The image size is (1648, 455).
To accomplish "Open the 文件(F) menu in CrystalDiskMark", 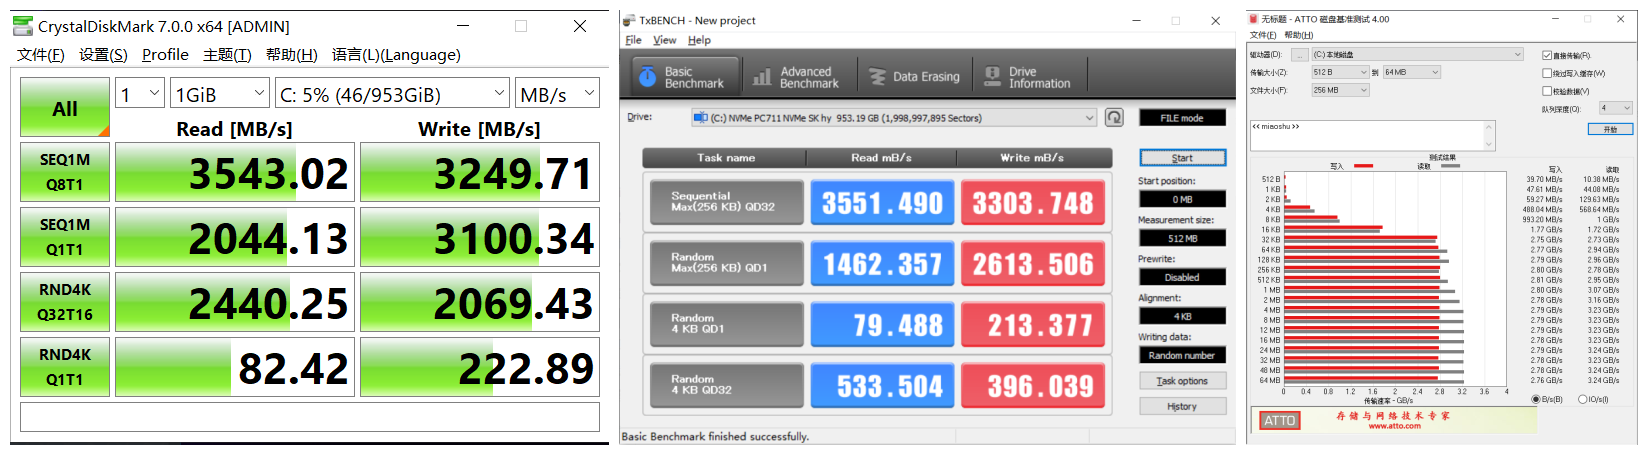I will point(41,55).
